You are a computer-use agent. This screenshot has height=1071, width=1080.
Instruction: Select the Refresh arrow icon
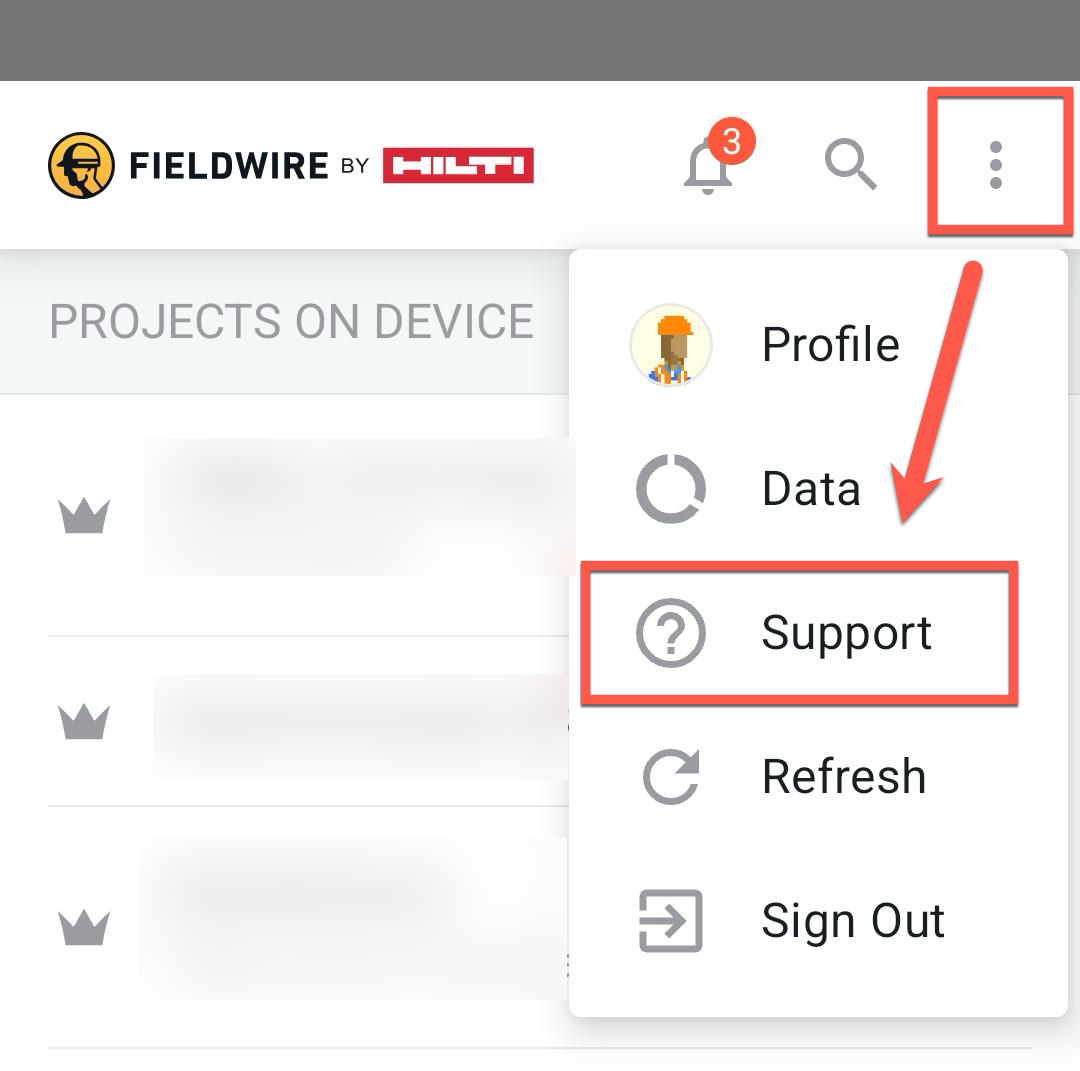(x=671, y=776)
